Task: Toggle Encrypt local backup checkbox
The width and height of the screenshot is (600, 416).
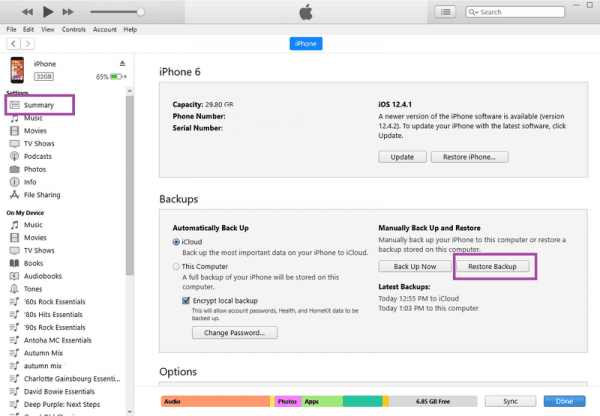Action: point(186,300)
